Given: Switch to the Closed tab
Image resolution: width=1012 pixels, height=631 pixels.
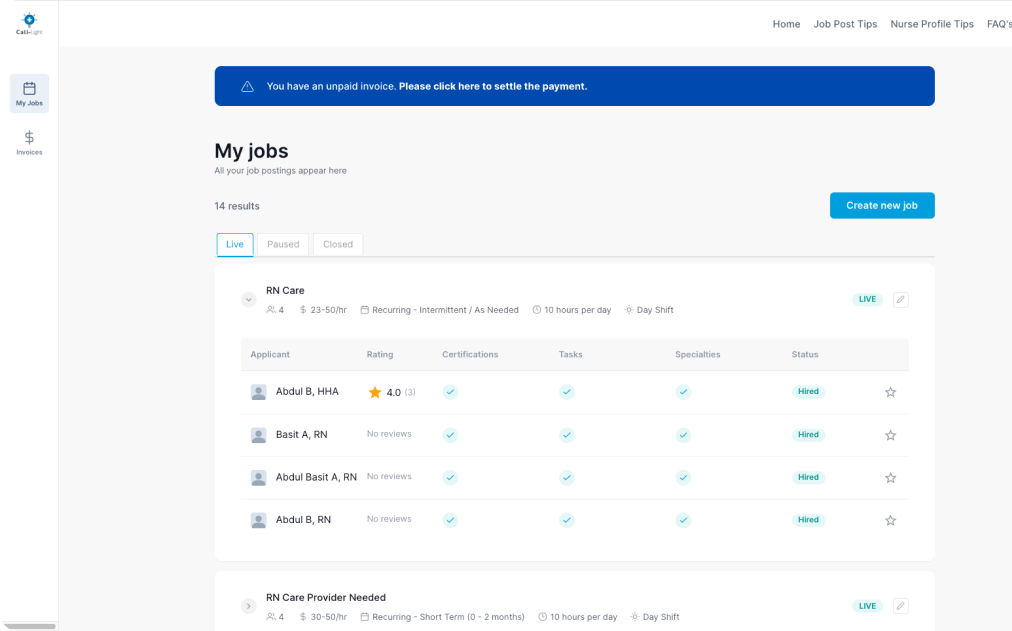Looking at the screenshot, I should [338, 245].
